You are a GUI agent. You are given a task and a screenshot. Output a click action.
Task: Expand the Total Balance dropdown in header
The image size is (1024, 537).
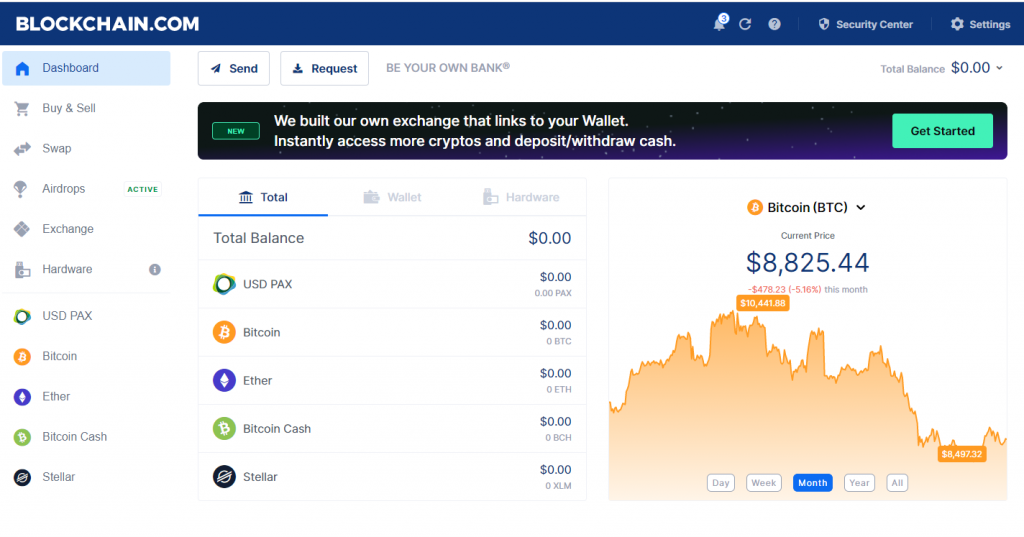pyautogui.click(x=999, y=68)
